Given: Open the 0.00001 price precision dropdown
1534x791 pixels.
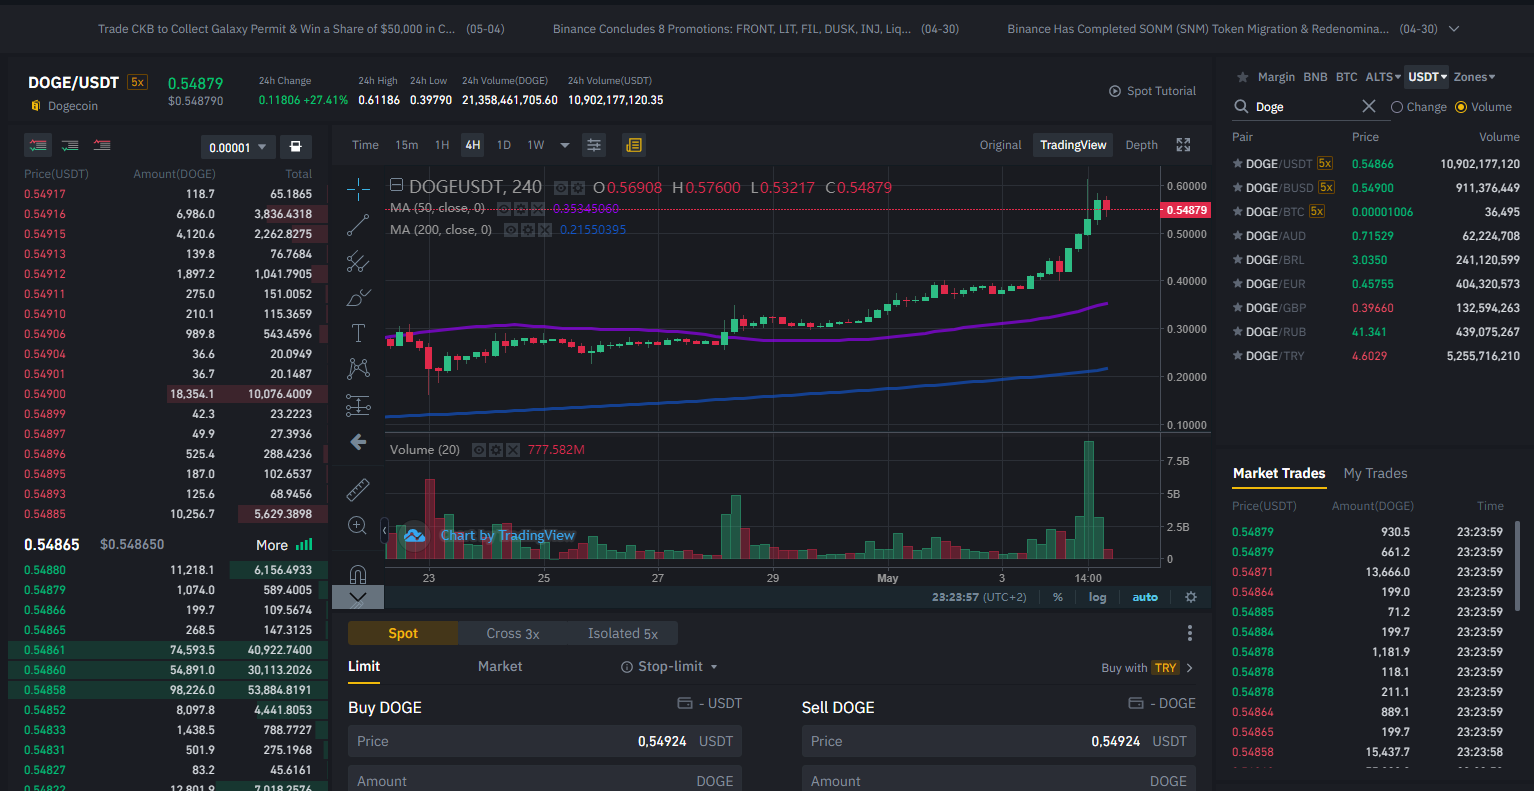Looking at the screenshot, I should [238, 147].
